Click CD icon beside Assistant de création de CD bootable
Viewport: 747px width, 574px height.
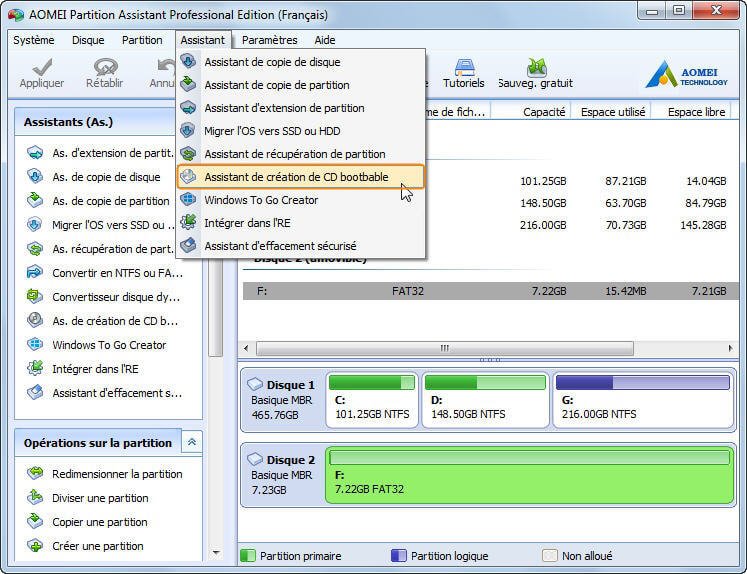click(x=188, y=176)
